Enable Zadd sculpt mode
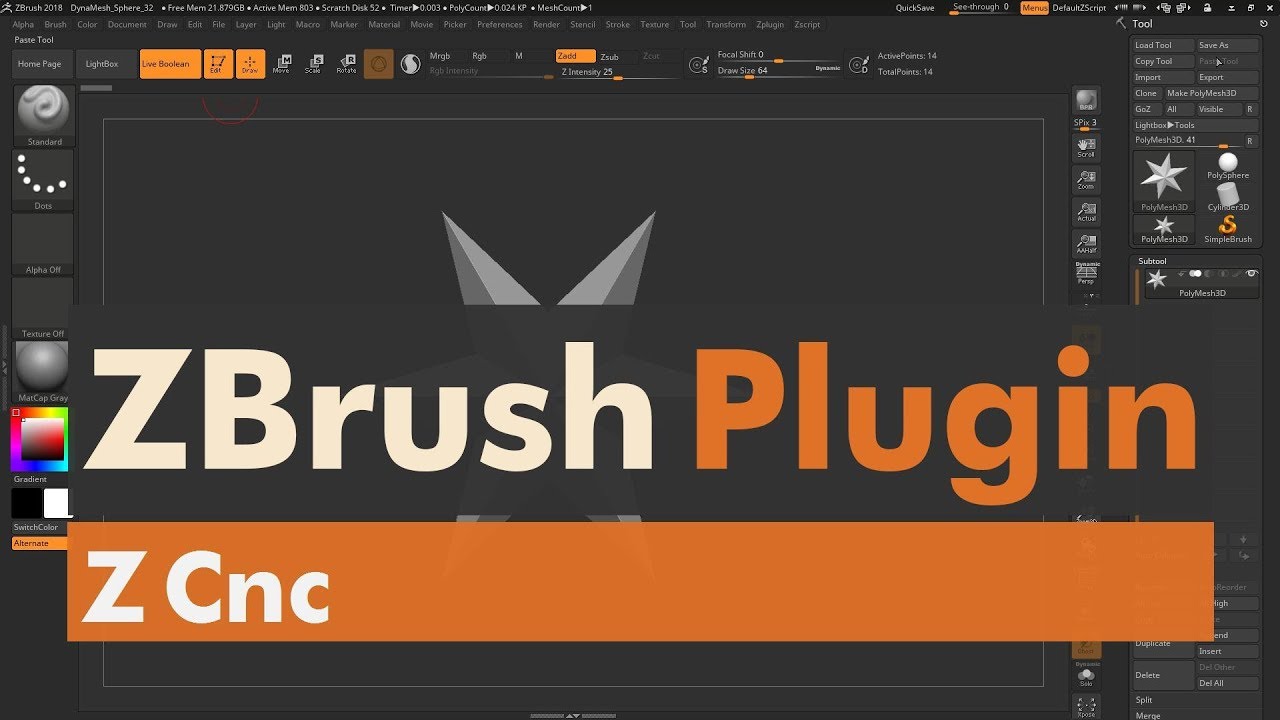 tap(575, 56)
